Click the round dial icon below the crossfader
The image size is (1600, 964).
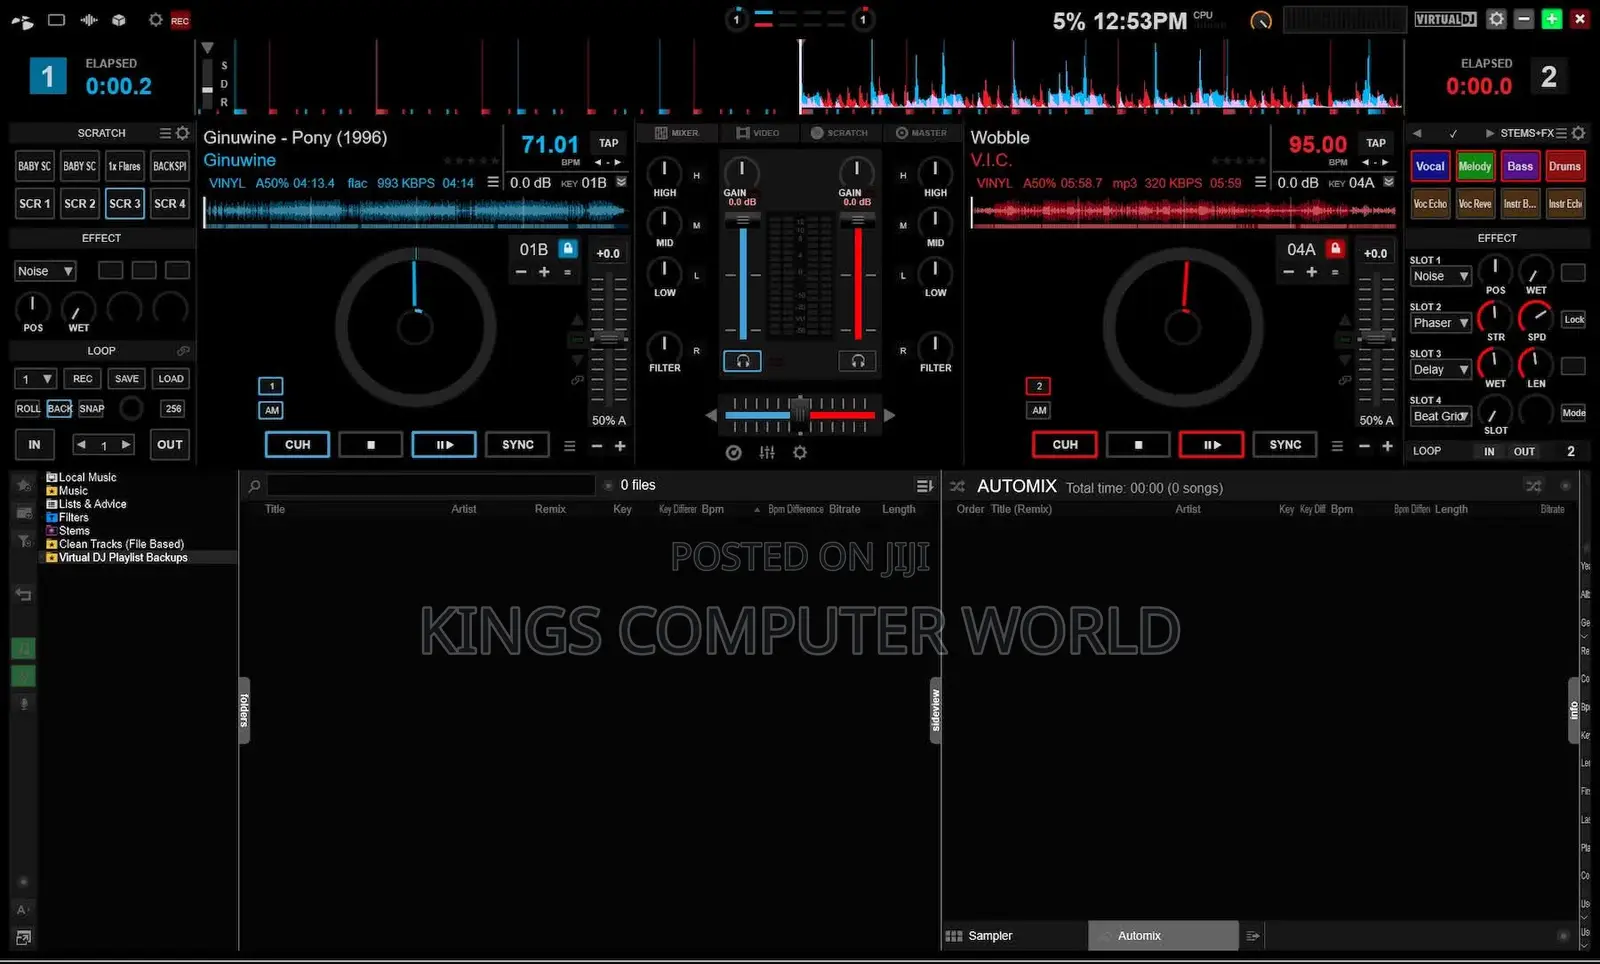pos(734,453)
